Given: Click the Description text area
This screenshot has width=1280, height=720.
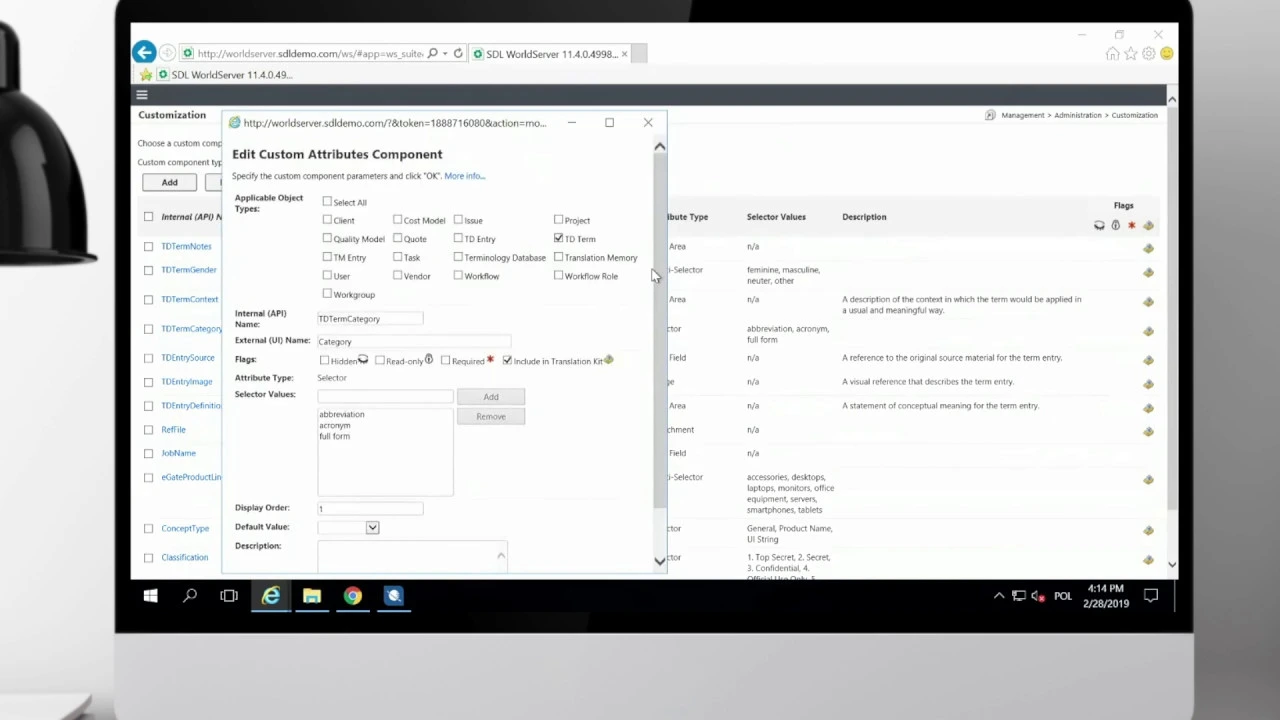Looking at the screenshot, I should [412, 557].
